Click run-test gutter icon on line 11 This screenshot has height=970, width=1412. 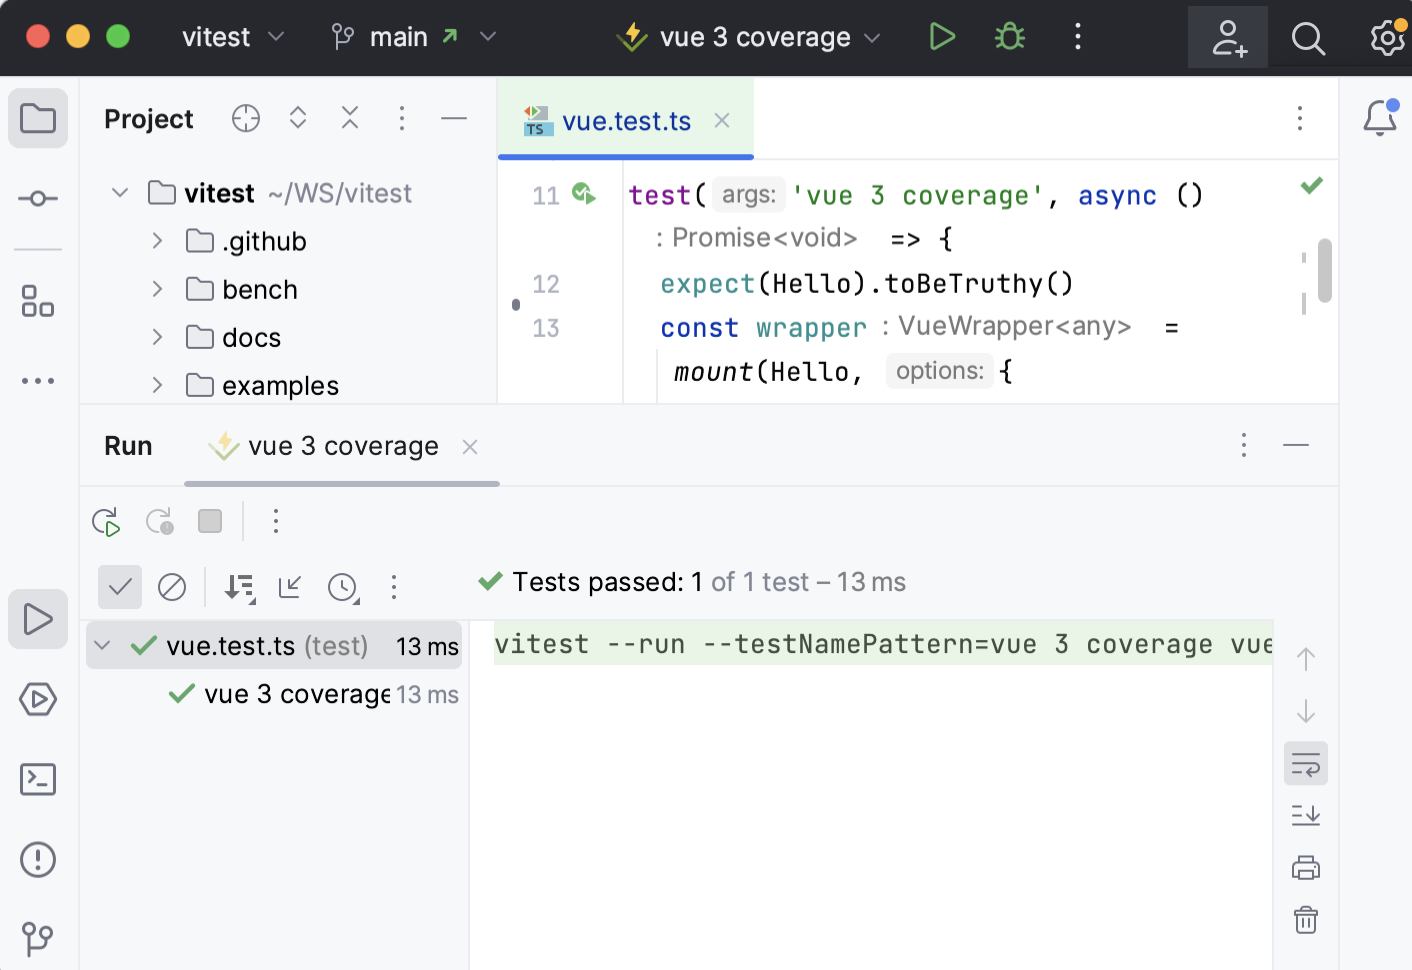(584, 193)
